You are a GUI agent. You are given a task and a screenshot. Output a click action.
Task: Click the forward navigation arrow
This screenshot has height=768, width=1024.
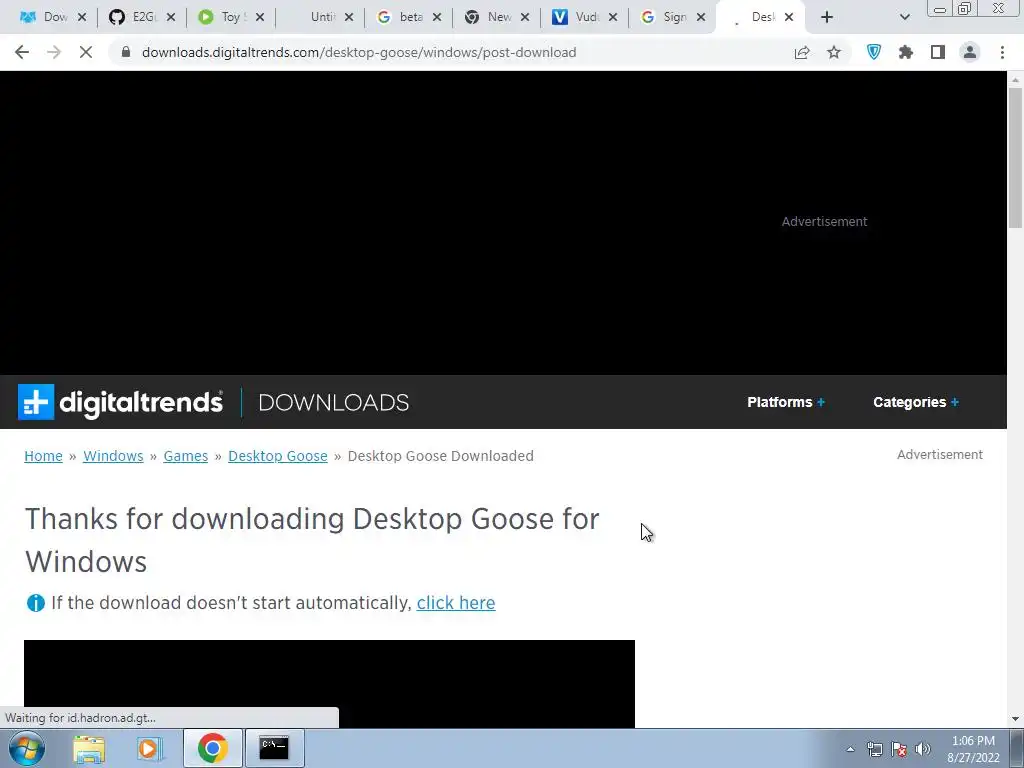coord(54,52)
